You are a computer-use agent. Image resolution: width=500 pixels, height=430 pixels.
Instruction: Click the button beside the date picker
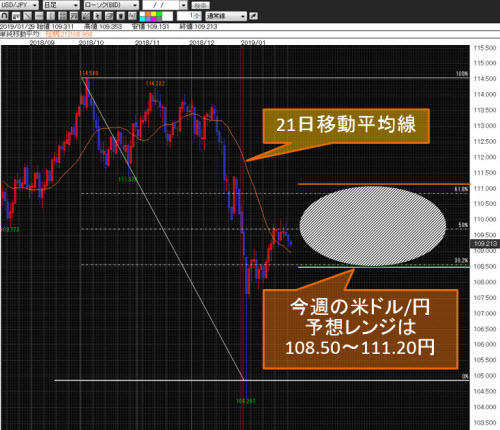[200, 6]
